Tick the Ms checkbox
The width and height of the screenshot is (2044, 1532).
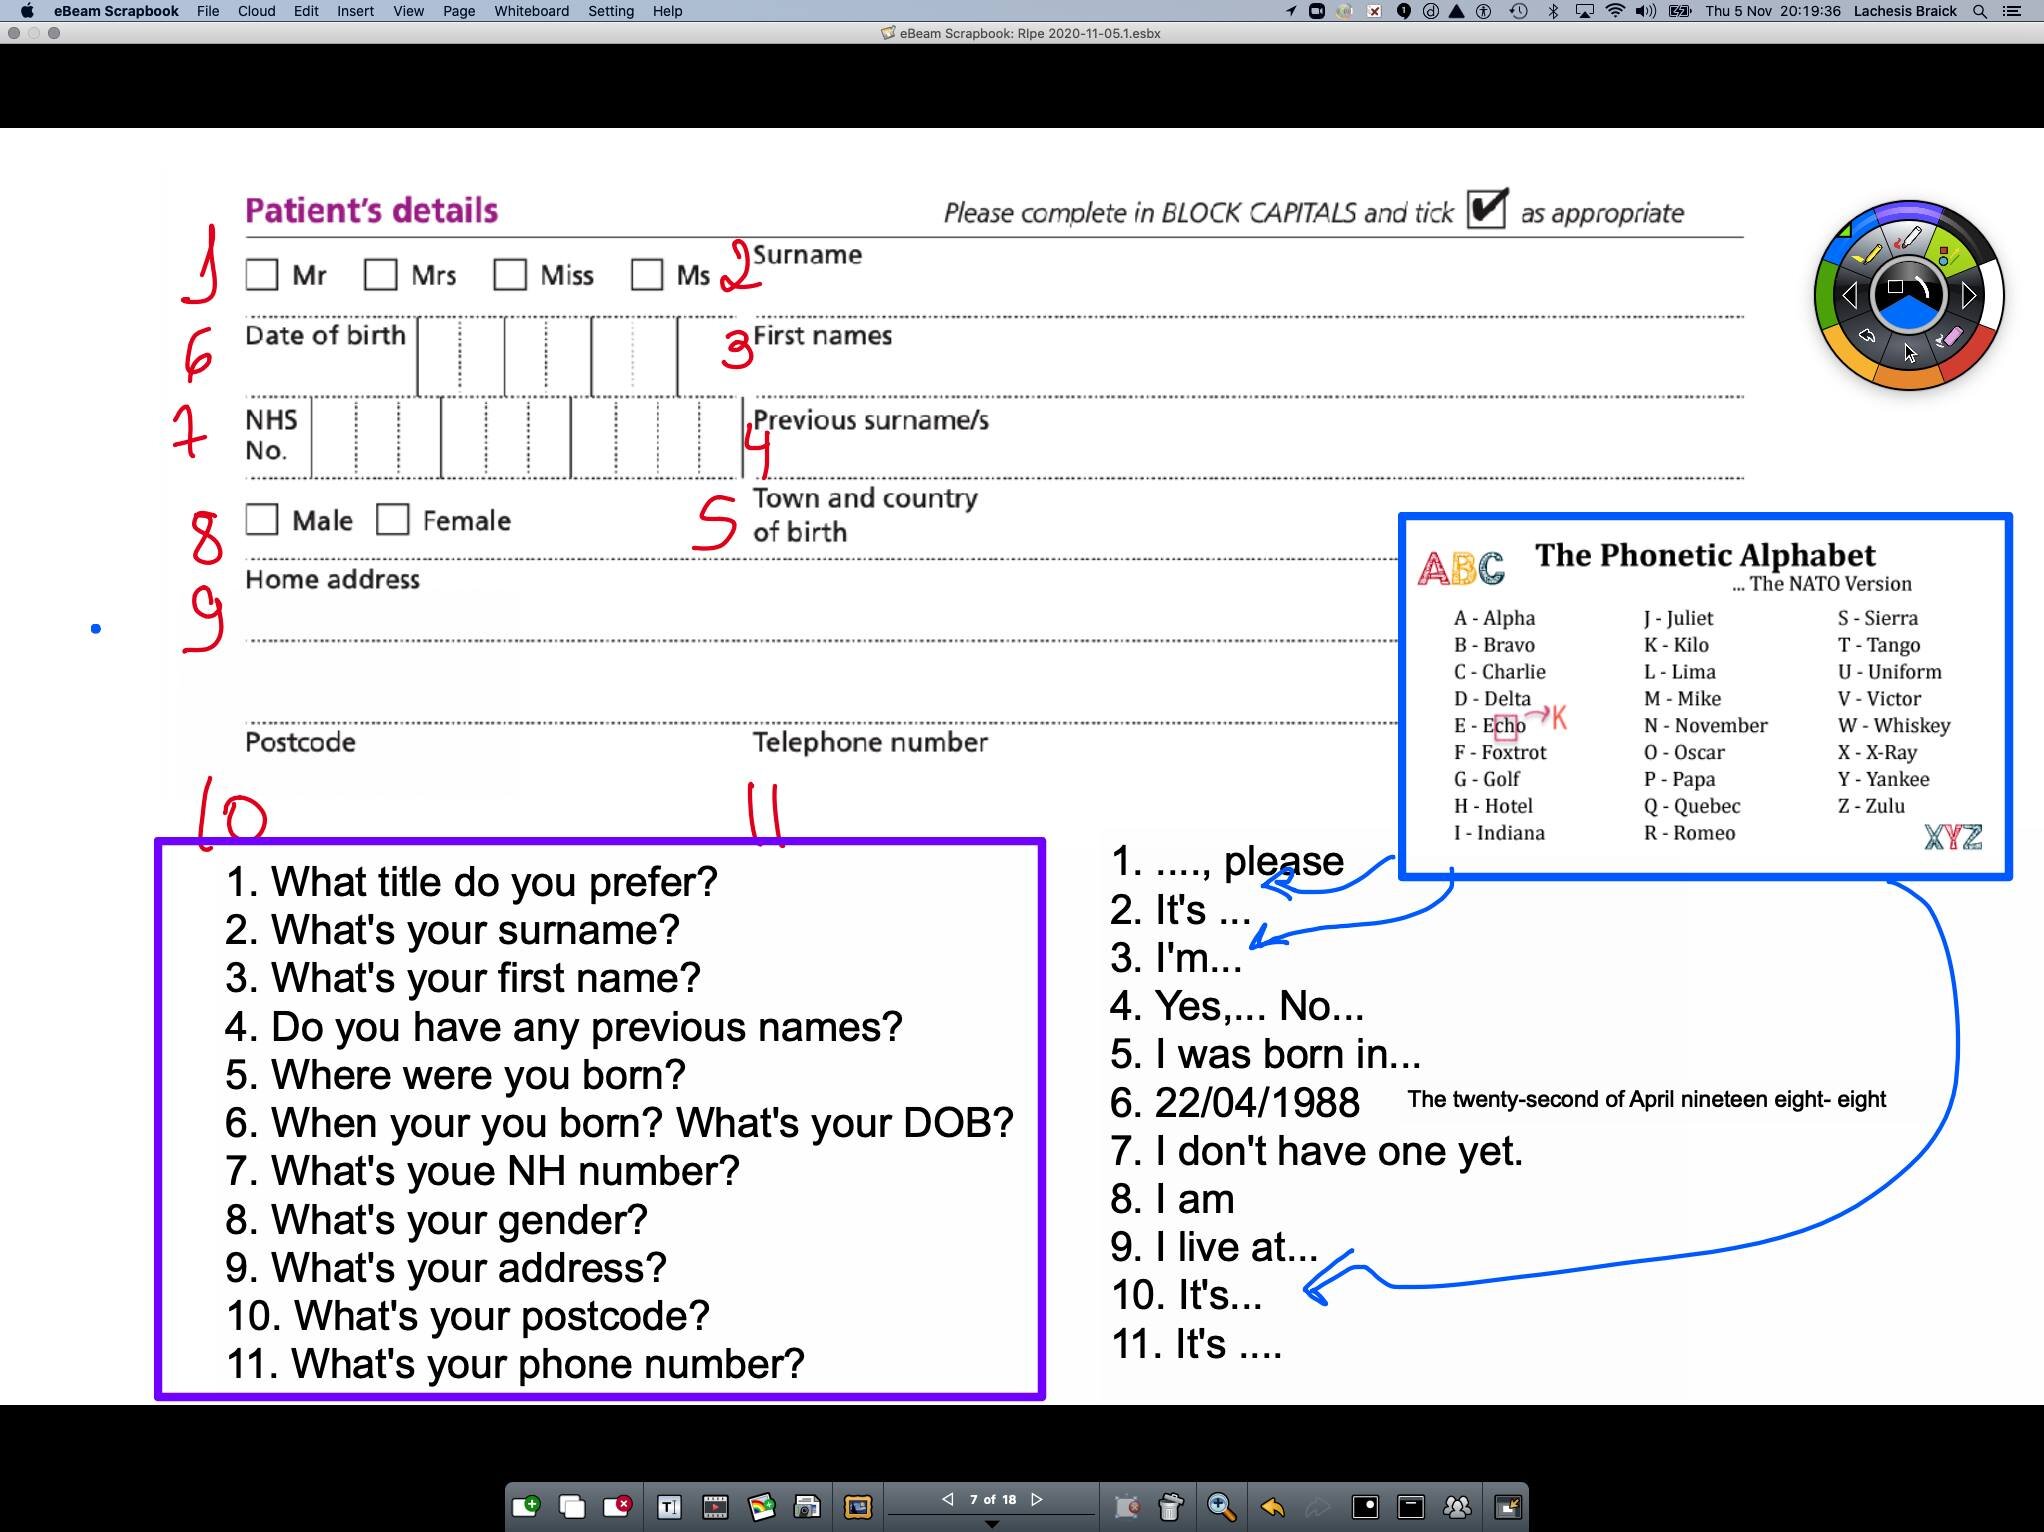(x=647, y=274)
